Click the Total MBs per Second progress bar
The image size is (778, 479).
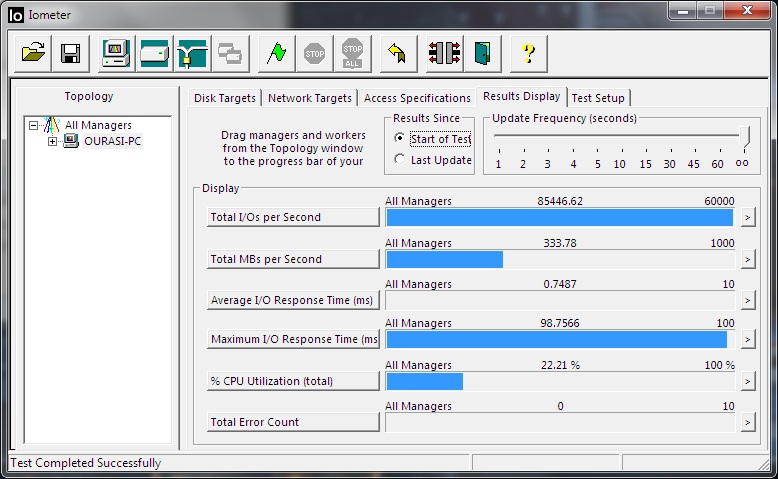click(x=560, y=259)
